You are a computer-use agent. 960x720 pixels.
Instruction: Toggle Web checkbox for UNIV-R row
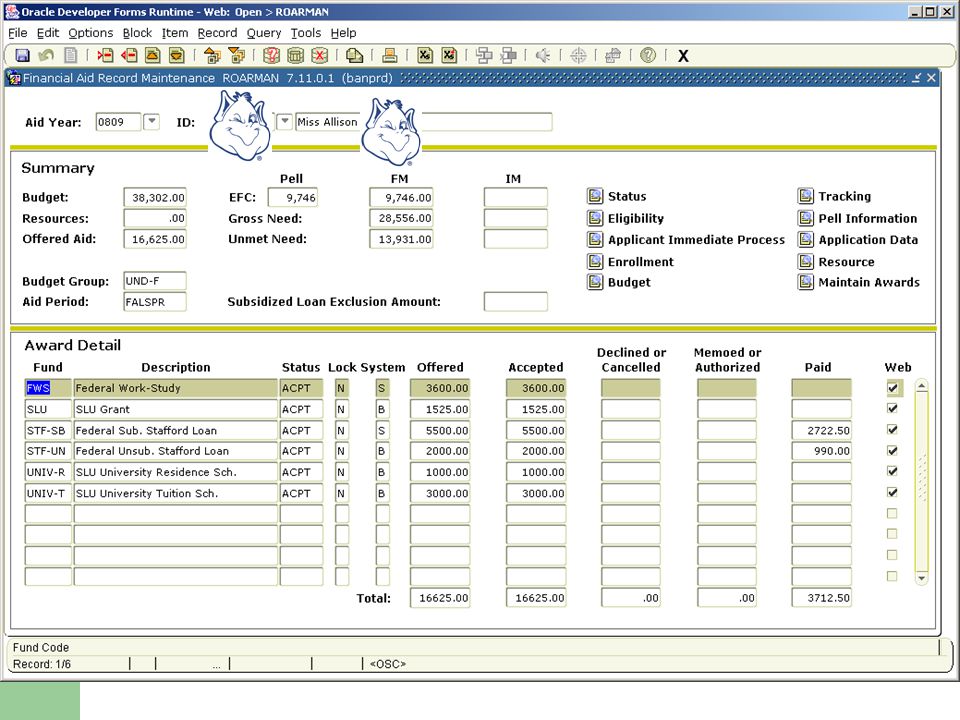tap(893, 471)
